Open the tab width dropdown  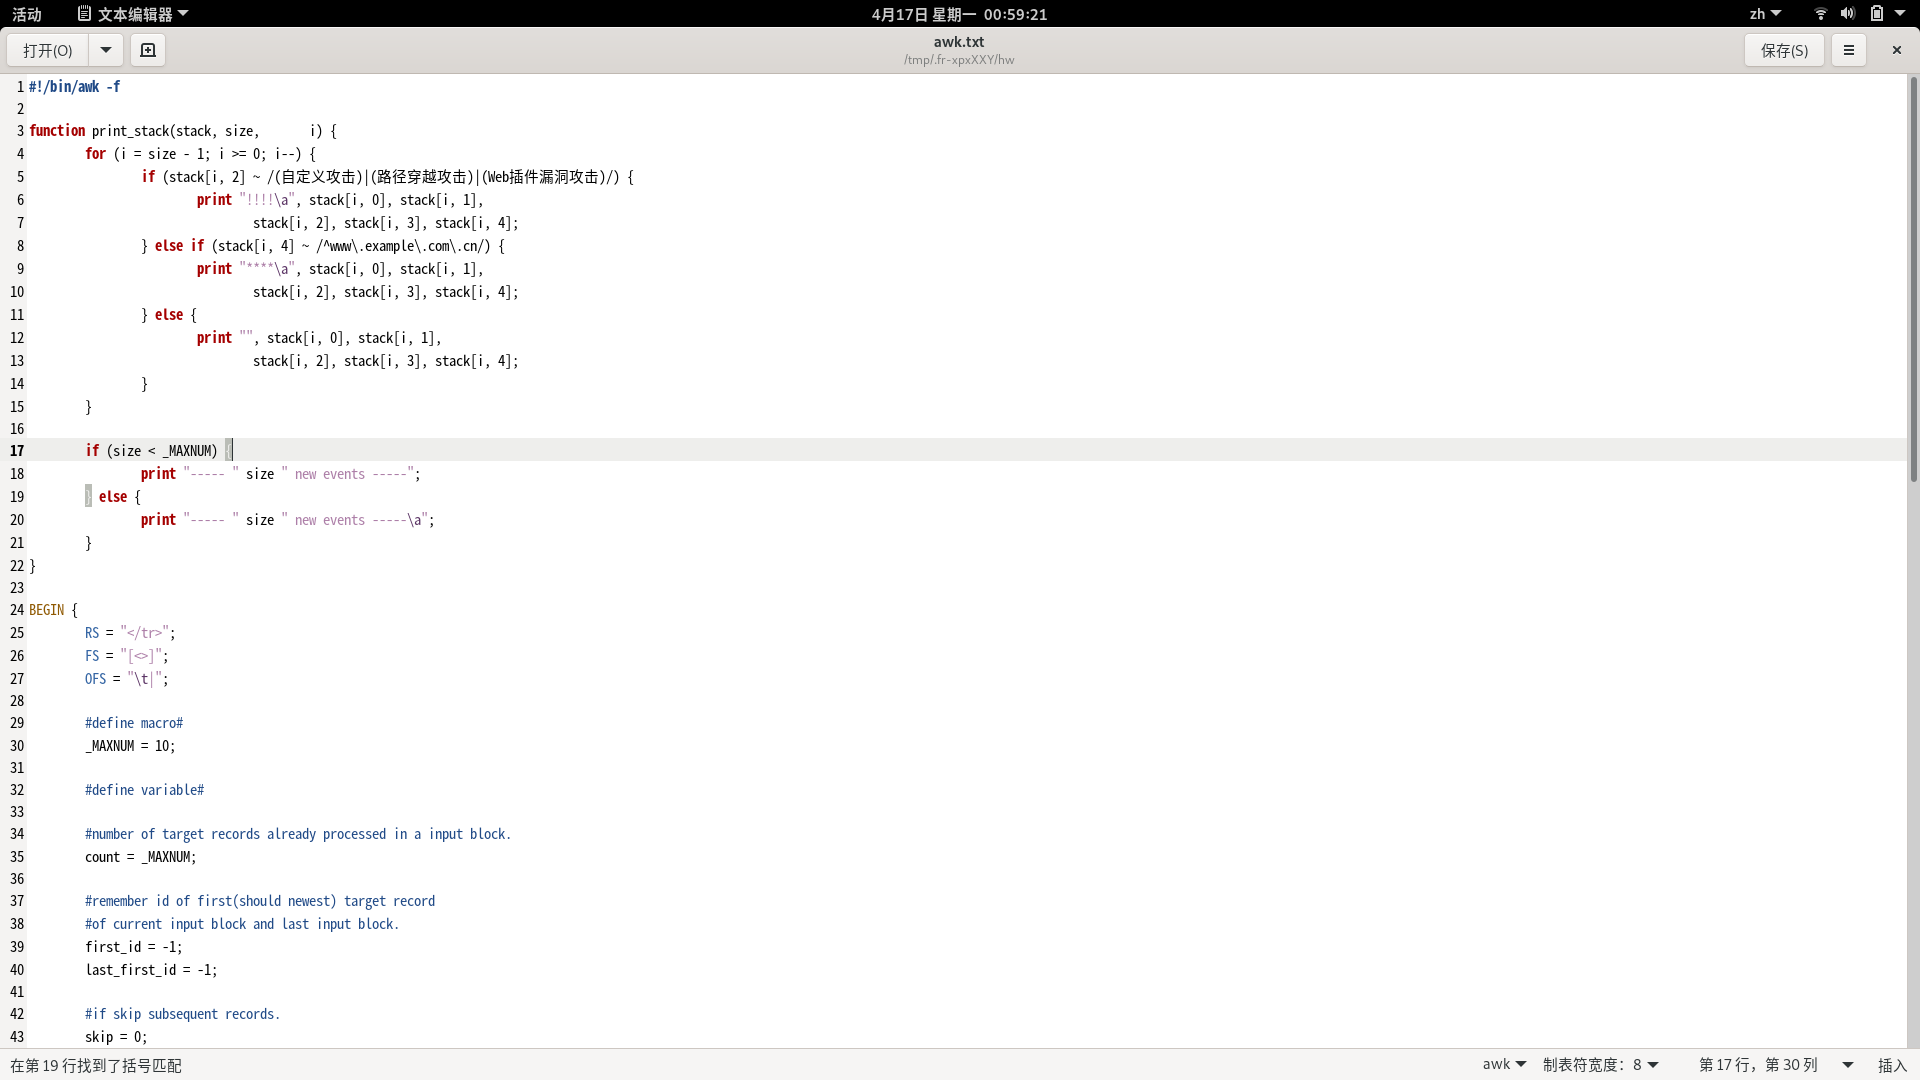coord(1601,1064)
